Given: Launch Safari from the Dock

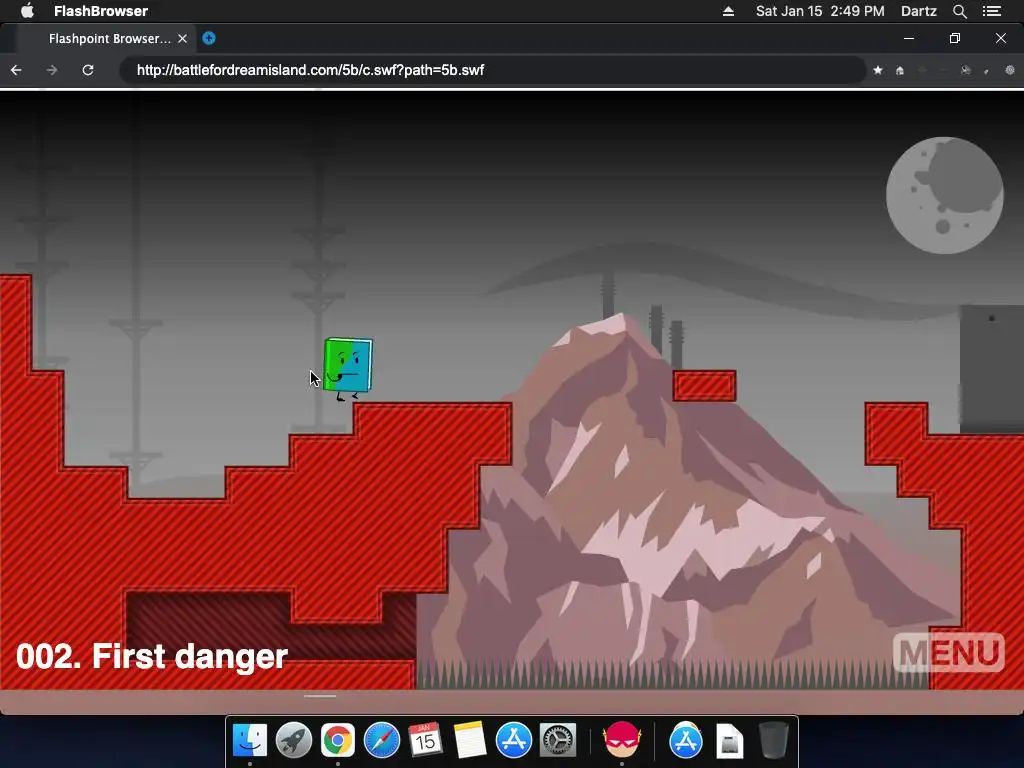Looking at the screenshot, I should point(381,740).
